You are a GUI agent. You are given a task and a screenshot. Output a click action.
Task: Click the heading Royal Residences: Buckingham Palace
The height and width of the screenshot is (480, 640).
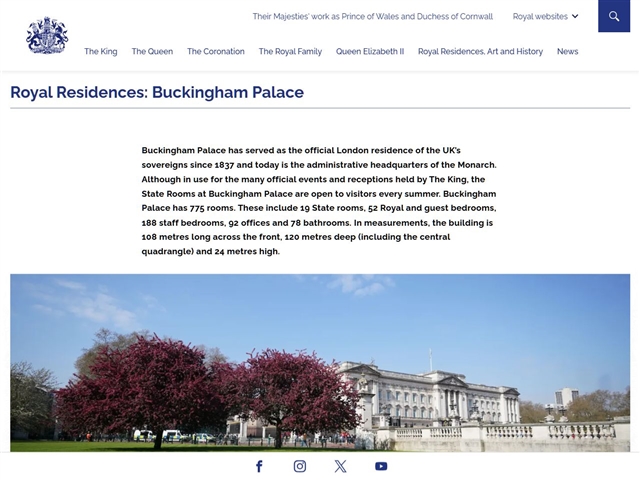tap(157, 92)
